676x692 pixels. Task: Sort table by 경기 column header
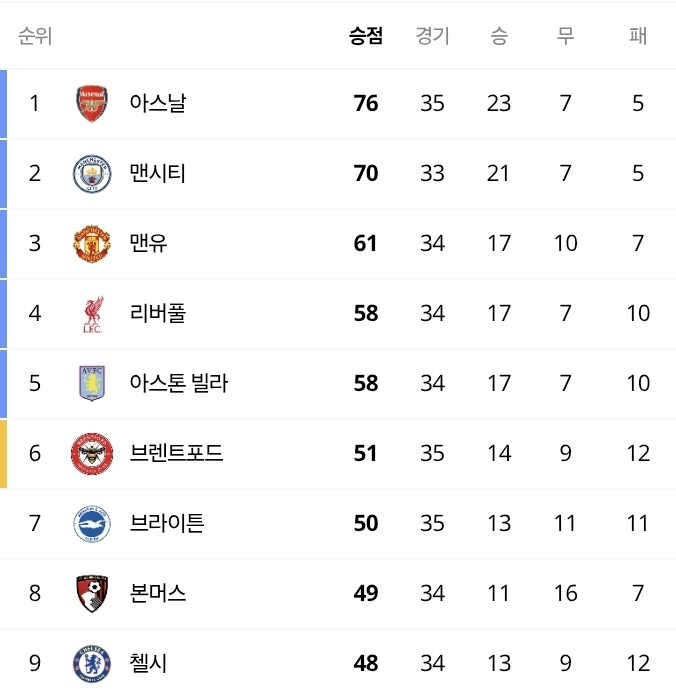coord(432,36)
